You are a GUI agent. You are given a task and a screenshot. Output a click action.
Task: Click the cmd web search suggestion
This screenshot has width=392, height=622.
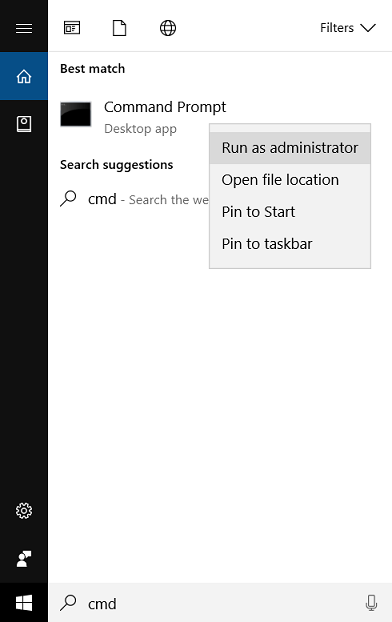click(x=134, y=199)
